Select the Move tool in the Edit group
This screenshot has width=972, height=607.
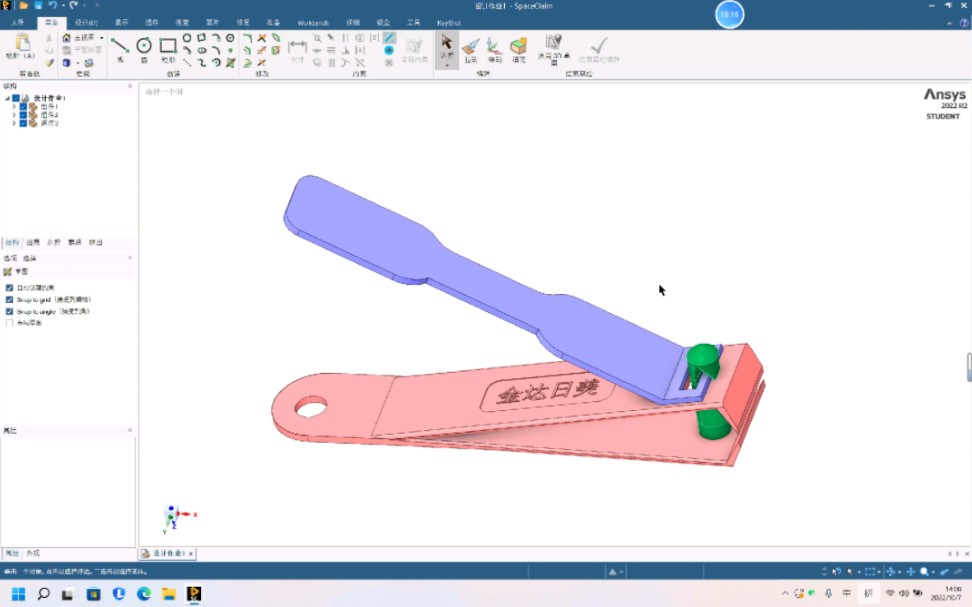point(493,46)
